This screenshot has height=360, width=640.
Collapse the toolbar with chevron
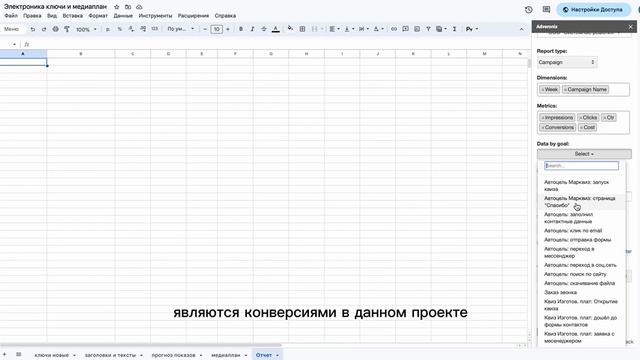click(x=521, y=29)
